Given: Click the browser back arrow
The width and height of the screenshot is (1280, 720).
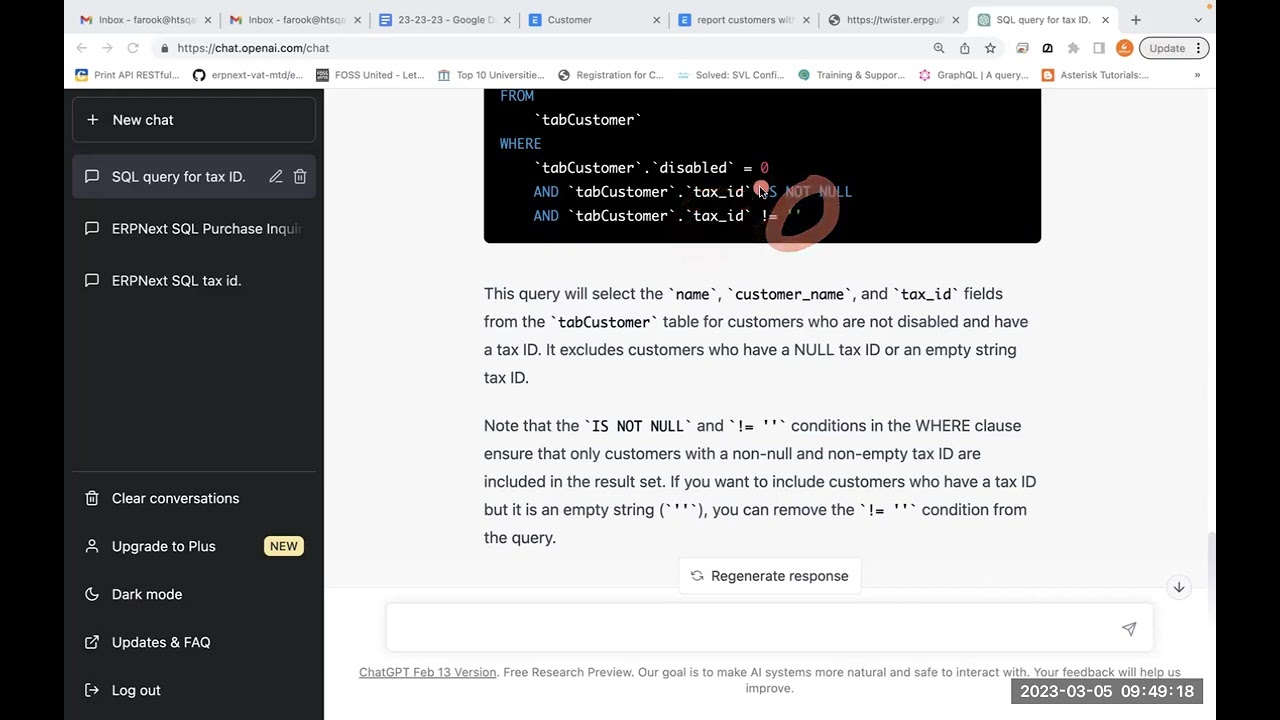Looking at the screenshot, I should coord(82,48).
